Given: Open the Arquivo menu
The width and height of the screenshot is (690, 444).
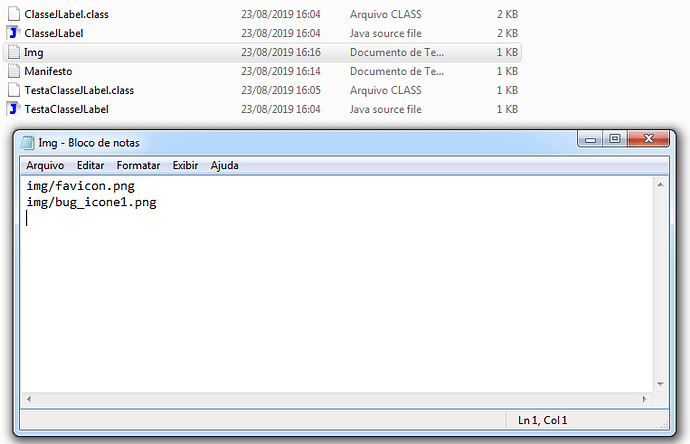Looking at the screenshot, I should [45, 165].
